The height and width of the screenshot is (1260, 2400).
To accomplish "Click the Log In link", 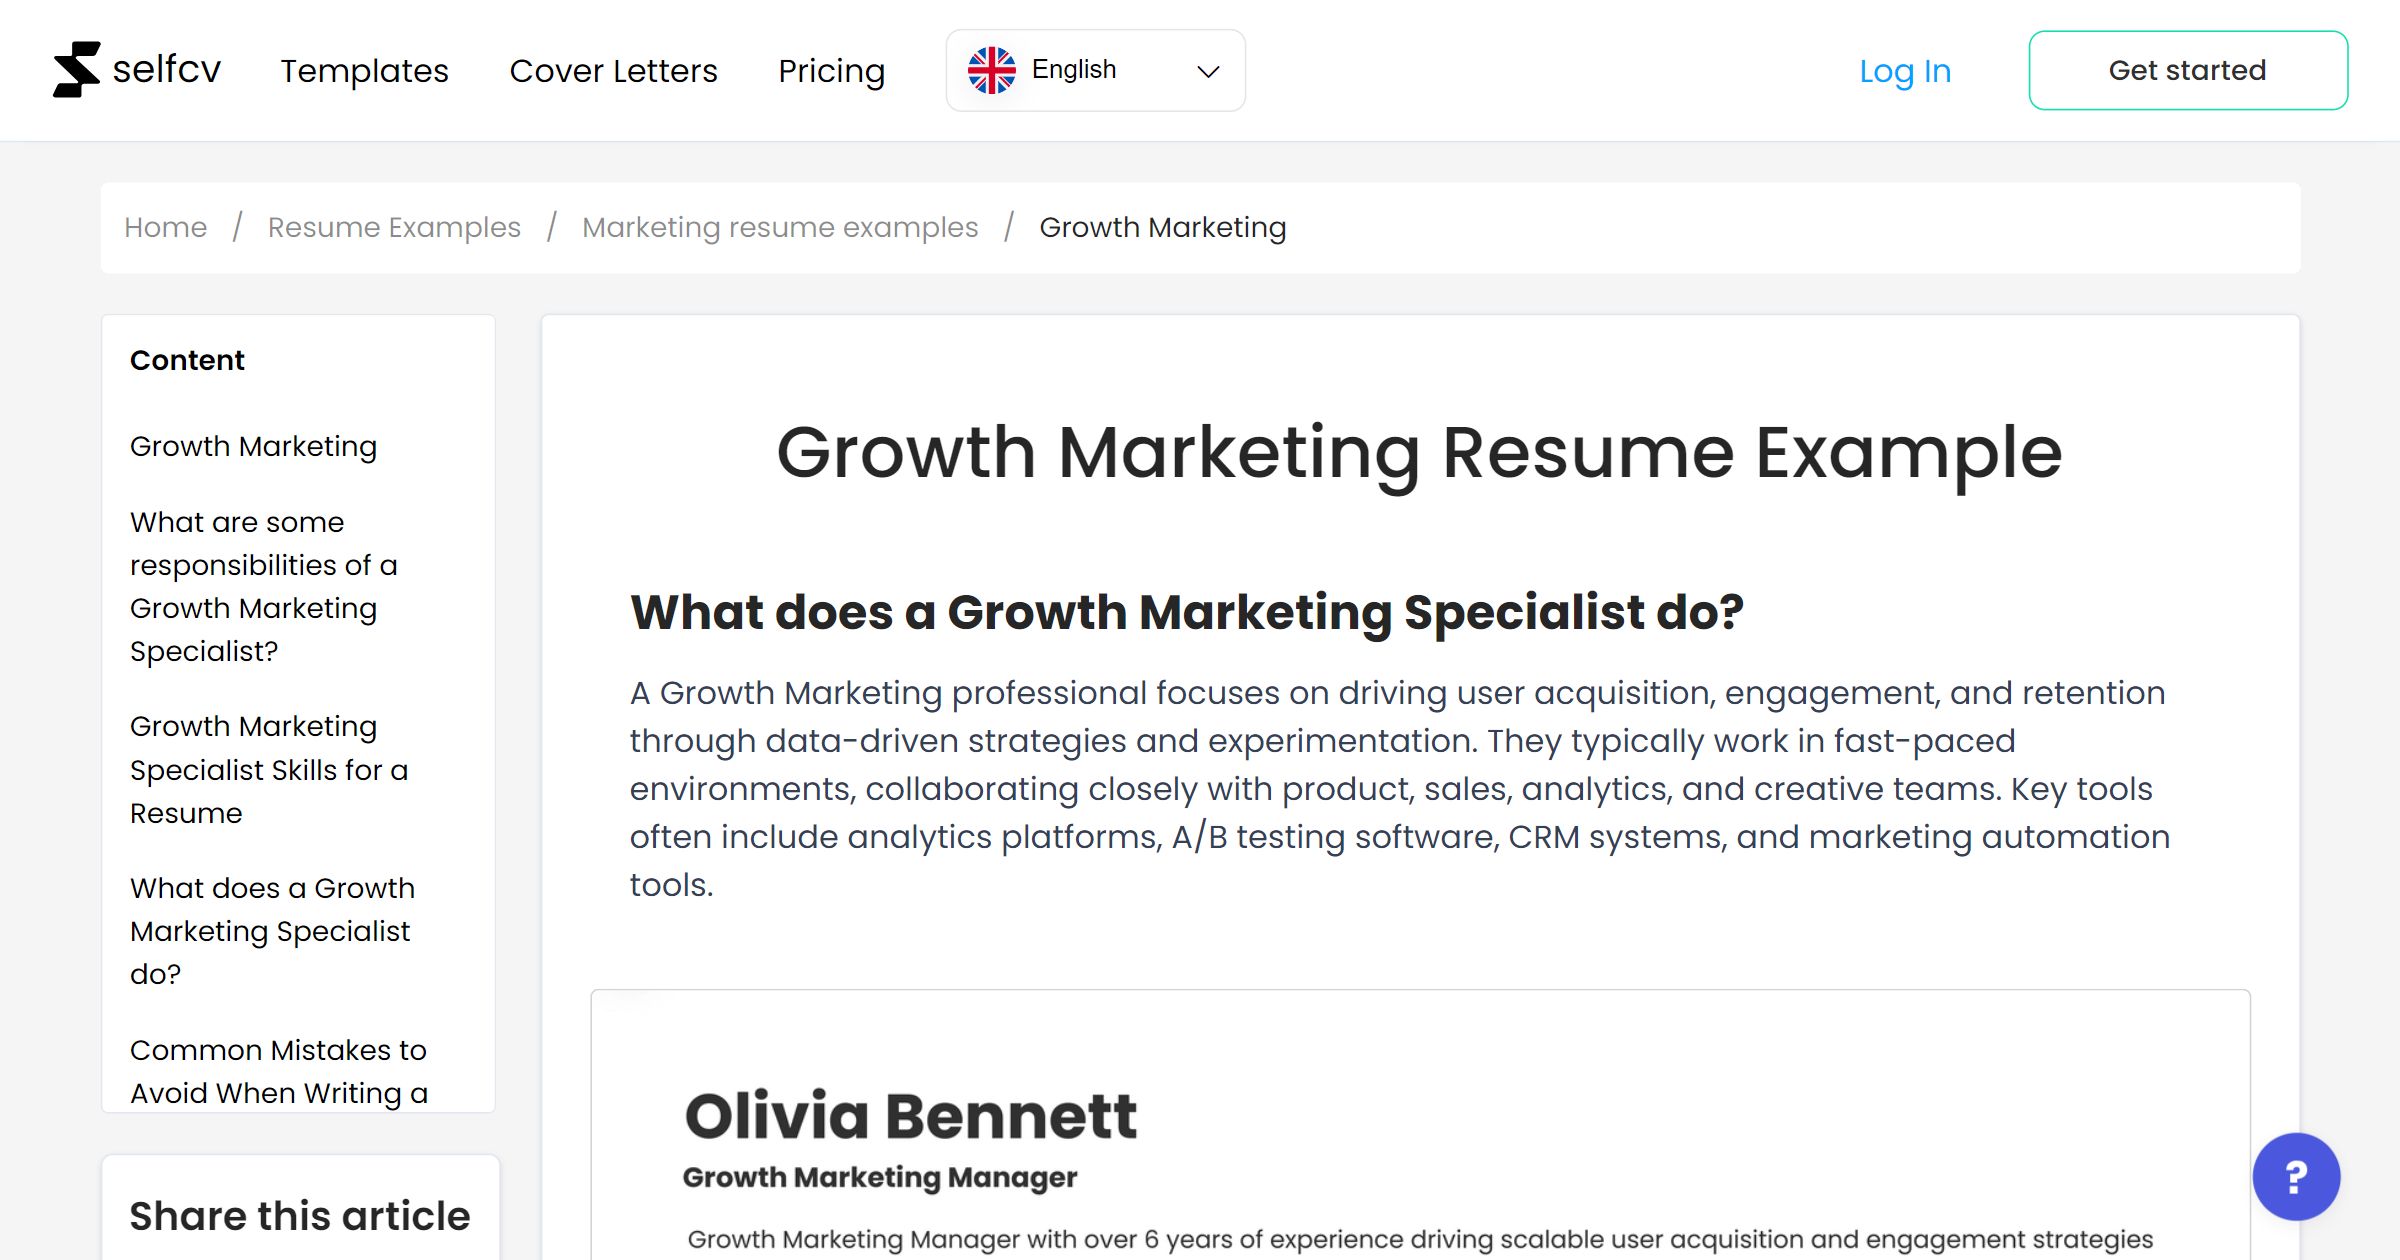I will click(x=1904, y=71).
